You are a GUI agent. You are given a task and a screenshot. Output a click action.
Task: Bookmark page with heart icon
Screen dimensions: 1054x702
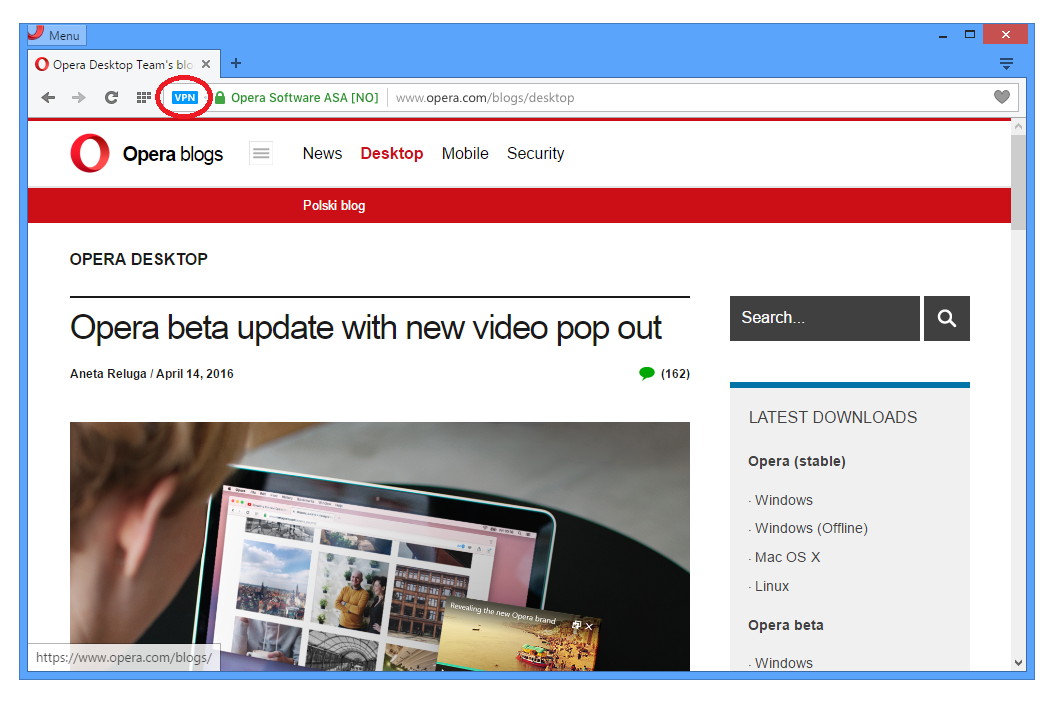coord(1002,97)
